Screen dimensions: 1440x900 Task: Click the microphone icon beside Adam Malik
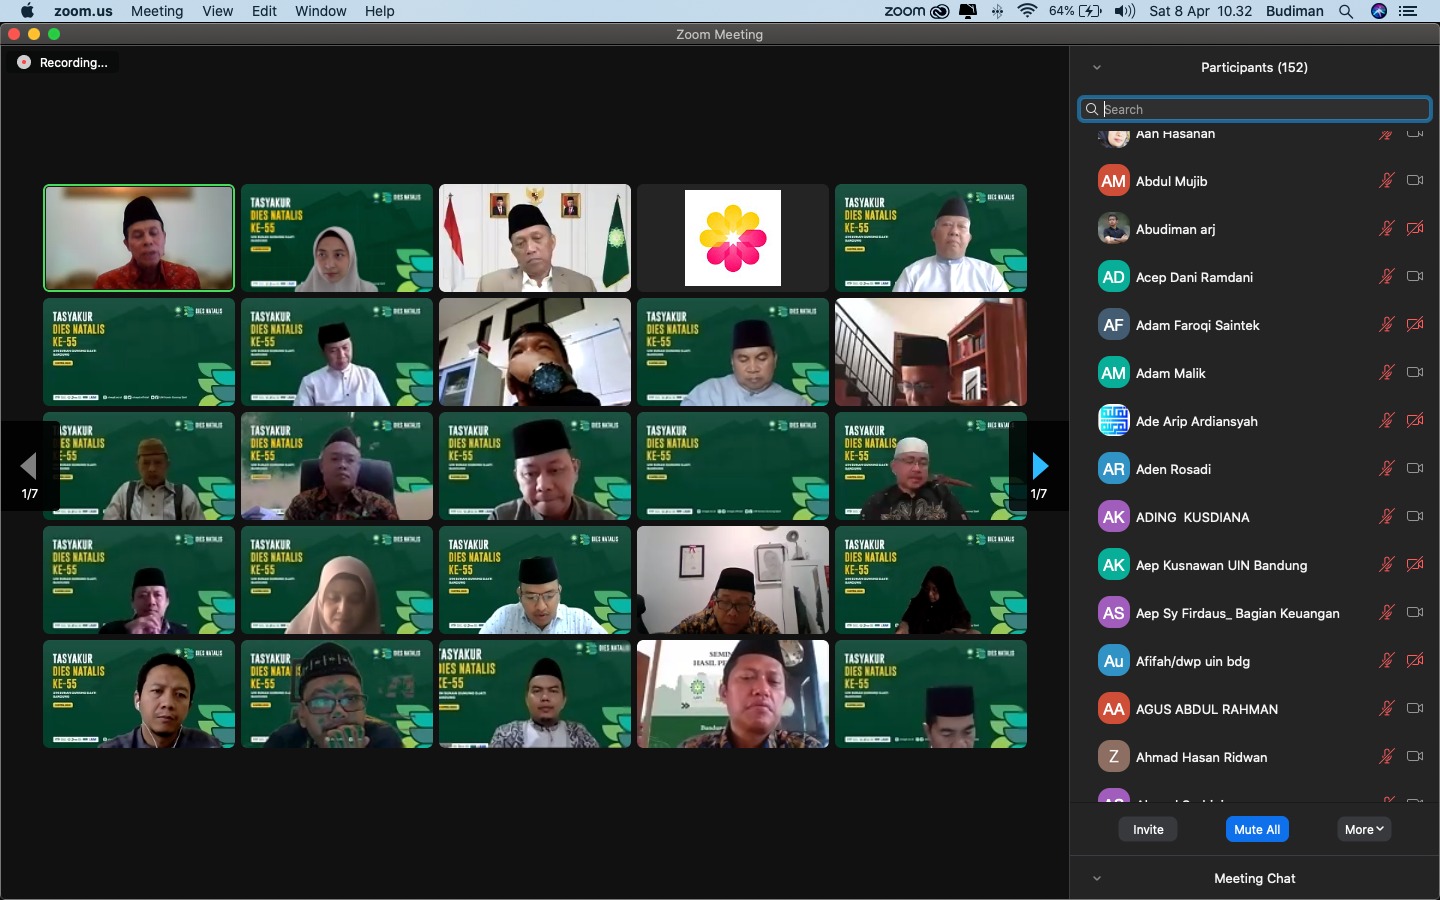pos(1386,373)
